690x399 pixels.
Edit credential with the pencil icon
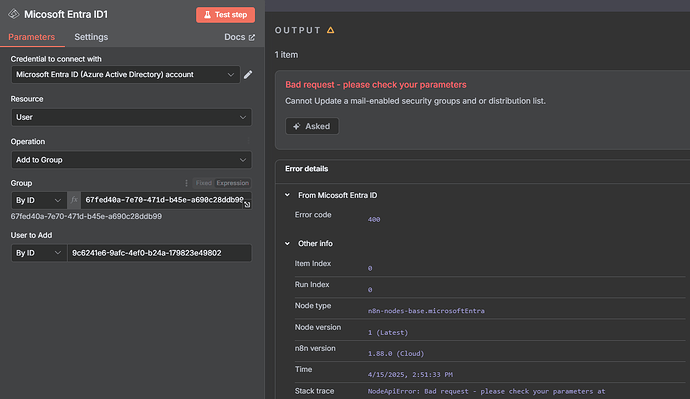(248, 74)
